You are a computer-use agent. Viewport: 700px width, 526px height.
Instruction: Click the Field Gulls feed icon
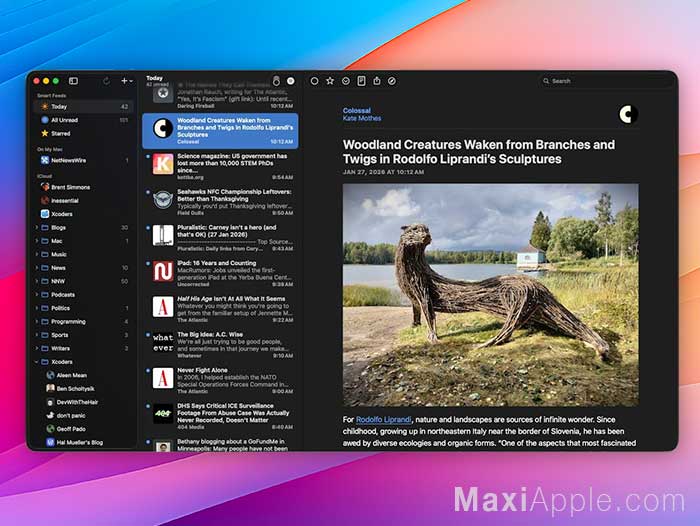163,200
